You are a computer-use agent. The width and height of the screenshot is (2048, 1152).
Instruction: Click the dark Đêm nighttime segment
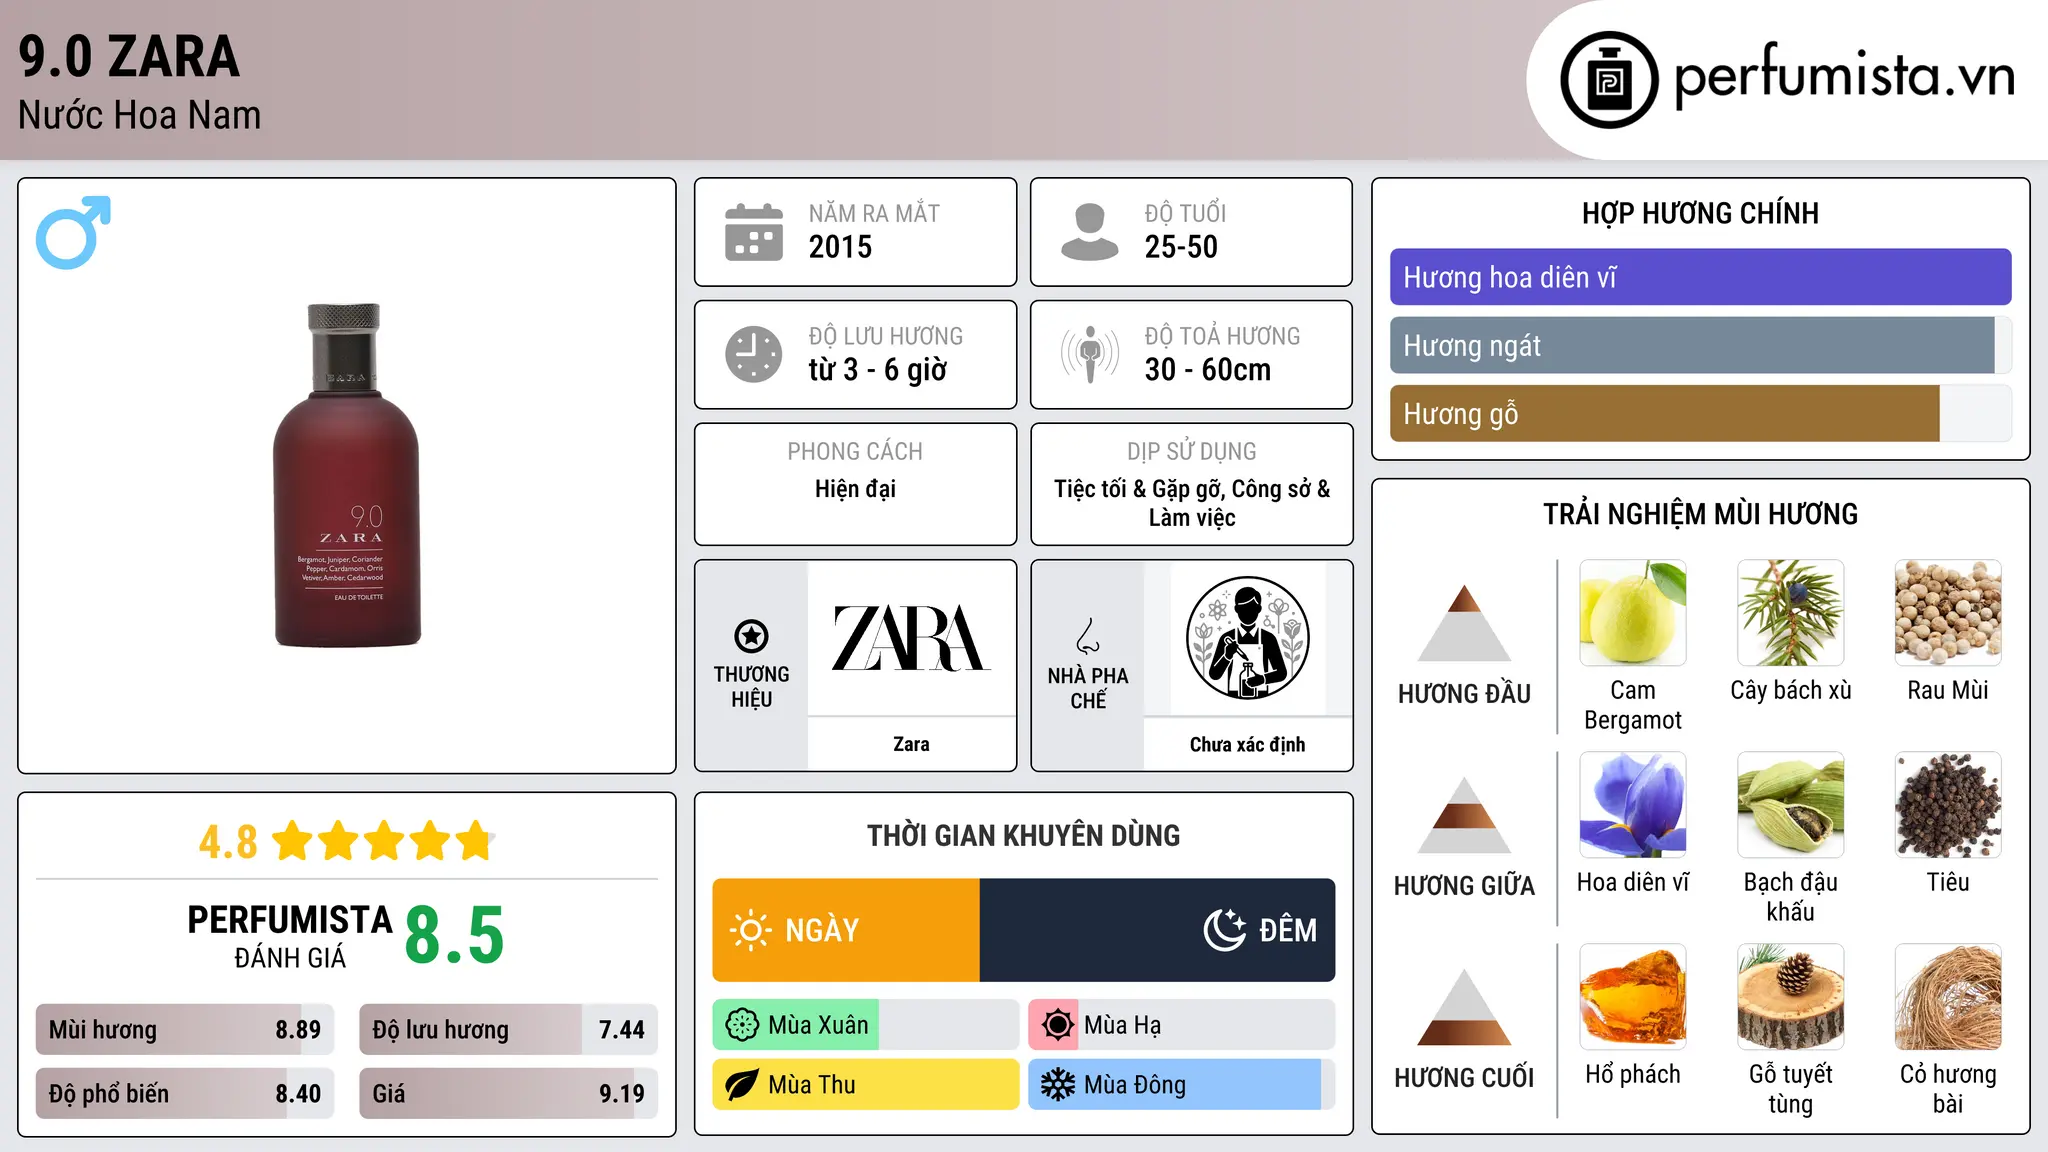pyautogui.click(x=1157, y=930)
